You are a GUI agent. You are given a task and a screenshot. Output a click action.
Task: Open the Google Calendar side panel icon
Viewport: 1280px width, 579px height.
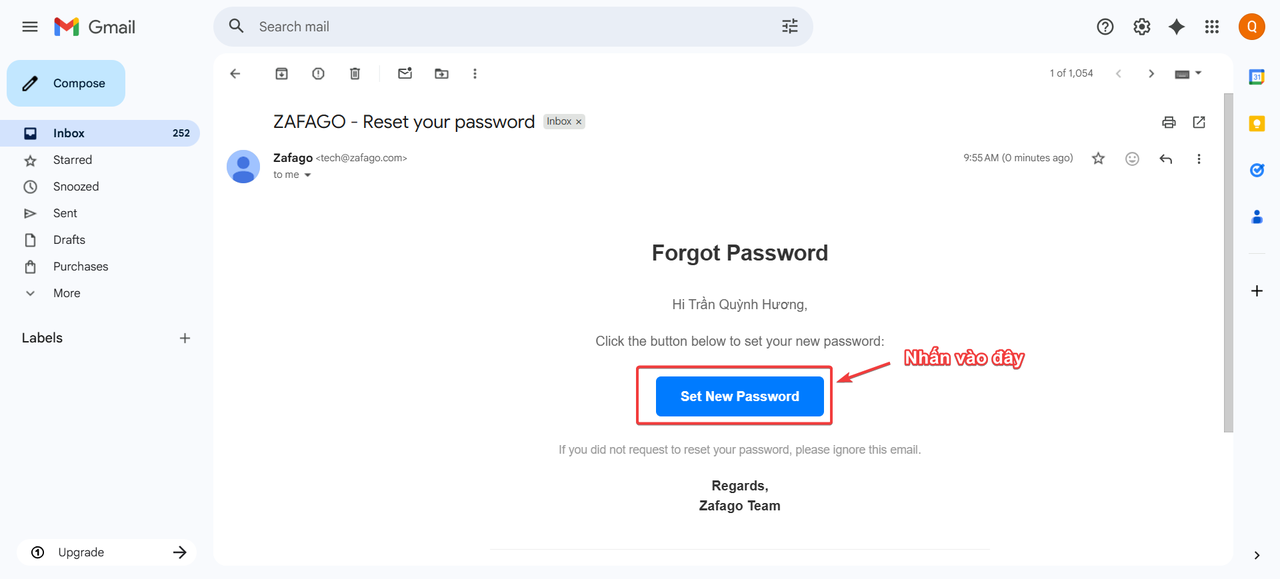point(1257,77)
